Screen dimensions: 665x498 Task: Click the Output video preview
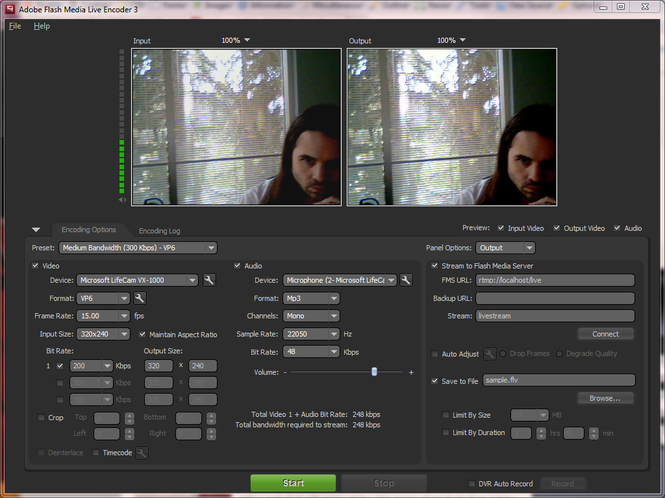452,127
